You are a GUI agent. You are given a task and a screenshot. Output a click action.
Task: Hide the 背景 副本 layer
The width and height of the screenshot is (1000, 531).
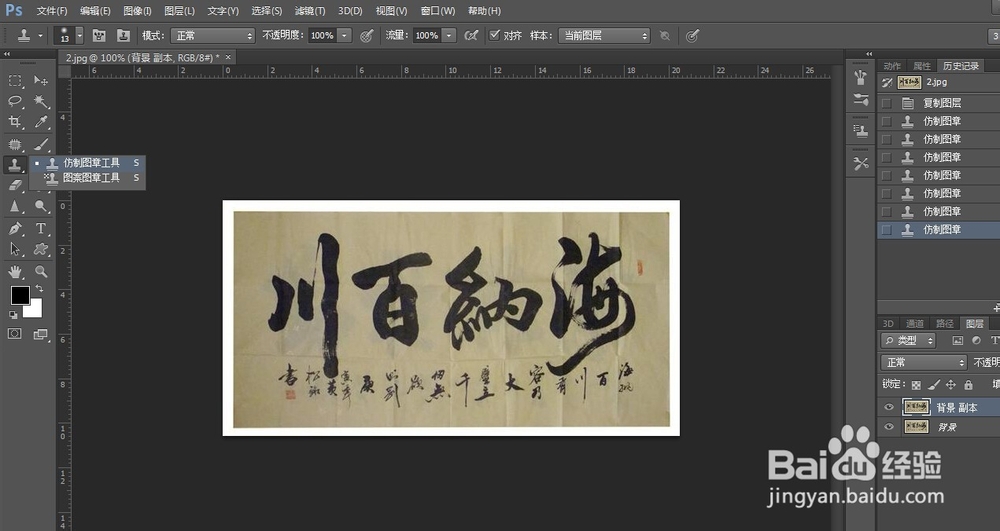click(888, 407)
